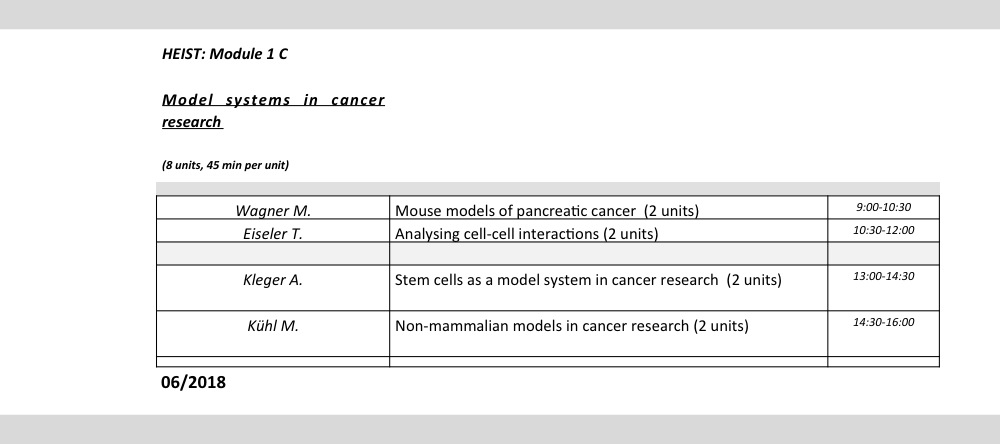Viewport: 1000px width, 444px height.
Task: Click 'Mouse models of pancreatic cancer' text
Action: click(515, 211)
